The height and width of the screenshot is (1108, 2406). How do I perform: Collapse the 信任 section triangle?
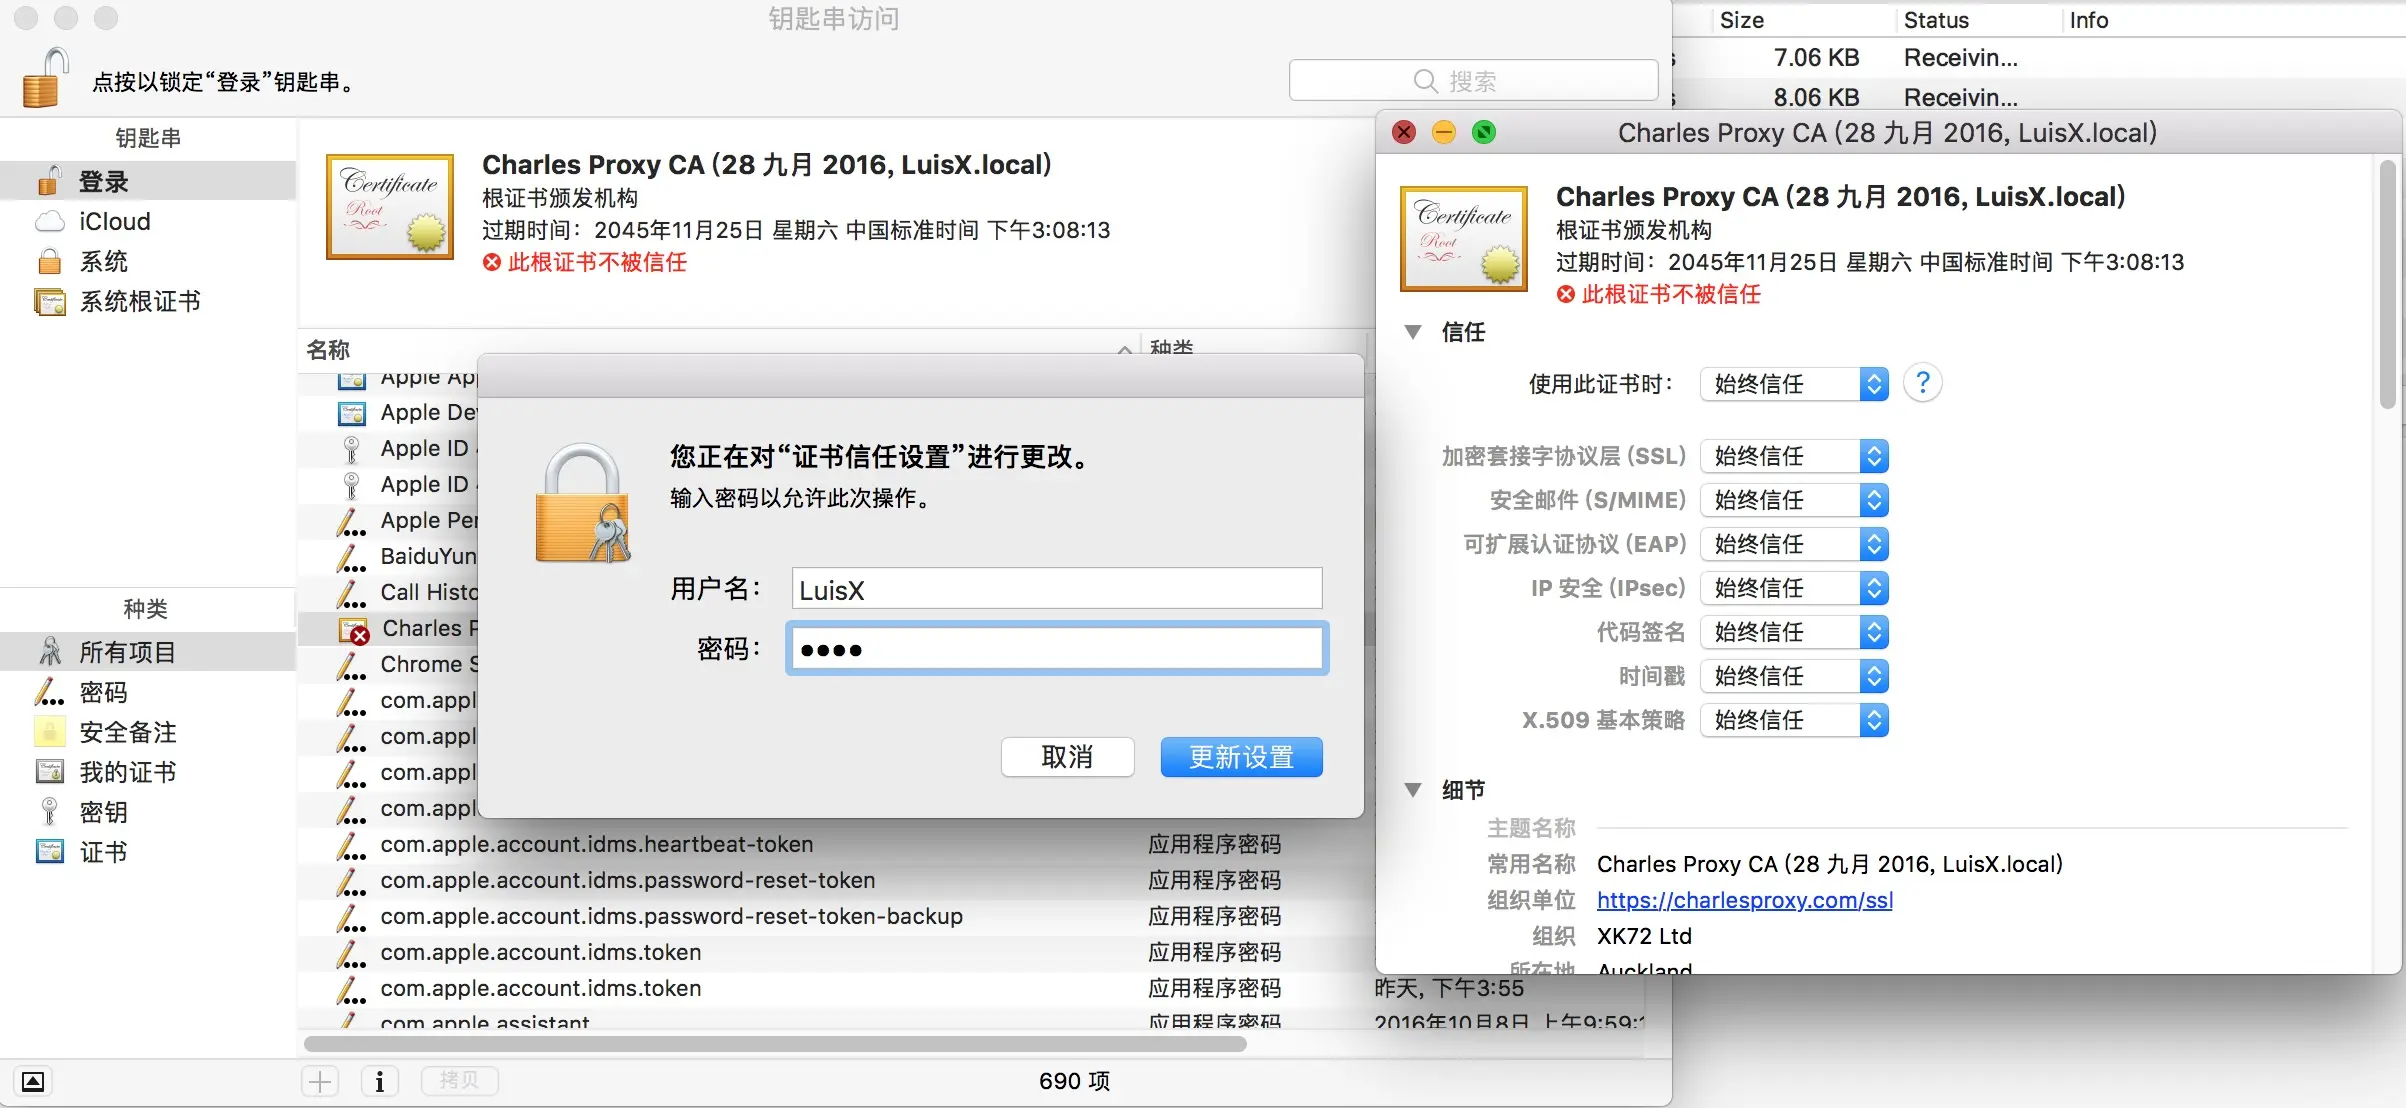pos(1413,332)
